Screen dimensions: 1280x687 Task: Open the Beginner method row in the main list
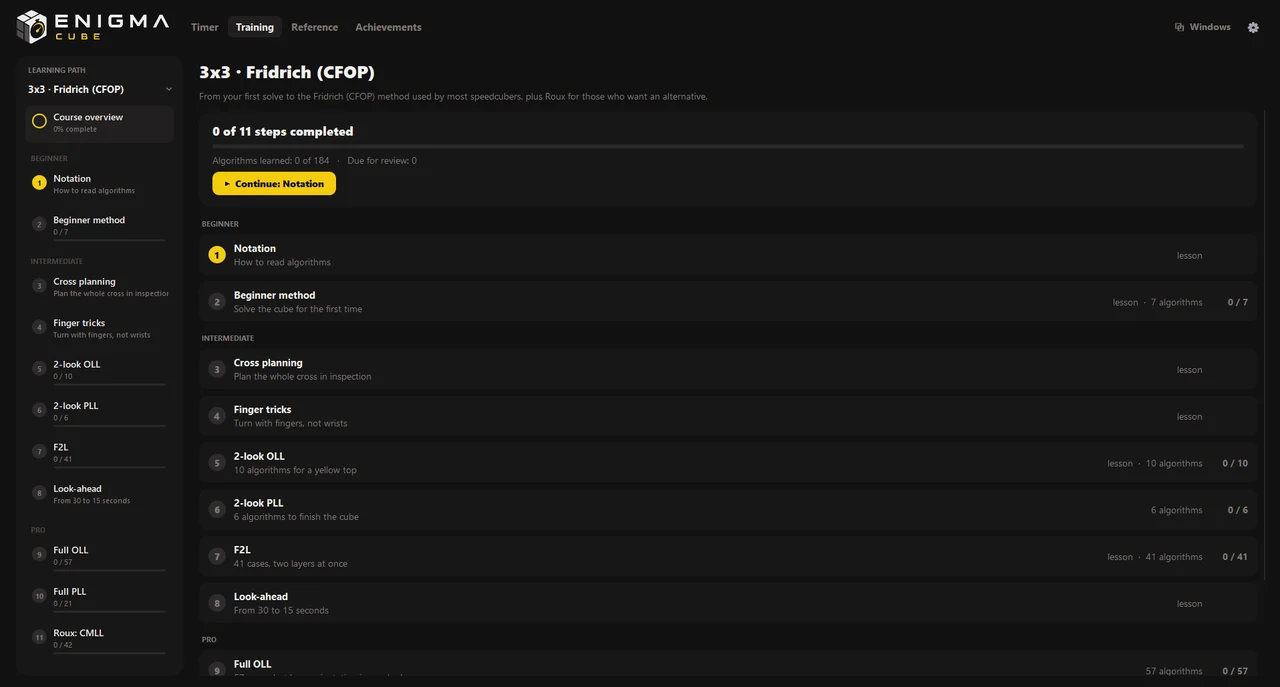tap(728, 302)
